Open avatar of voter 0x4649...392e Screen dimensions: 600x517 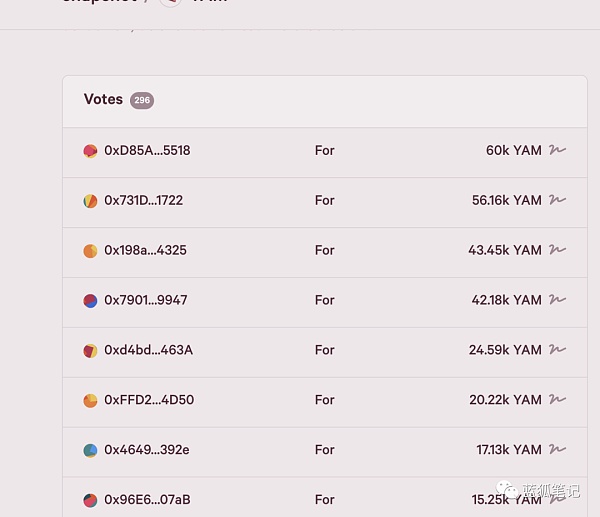(91, 451)
